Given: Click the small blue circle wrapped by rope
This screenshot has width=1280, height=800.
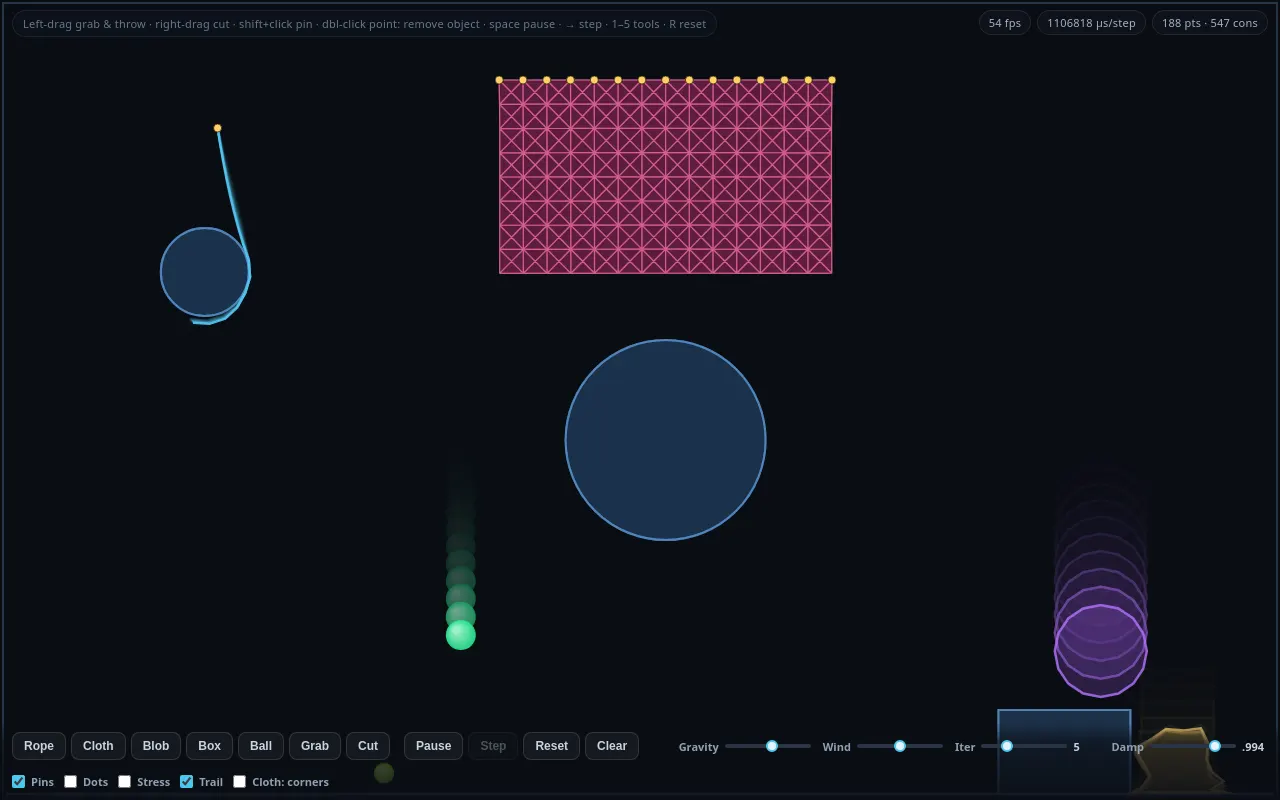Looking at the screenshot, I should (205, 272).
